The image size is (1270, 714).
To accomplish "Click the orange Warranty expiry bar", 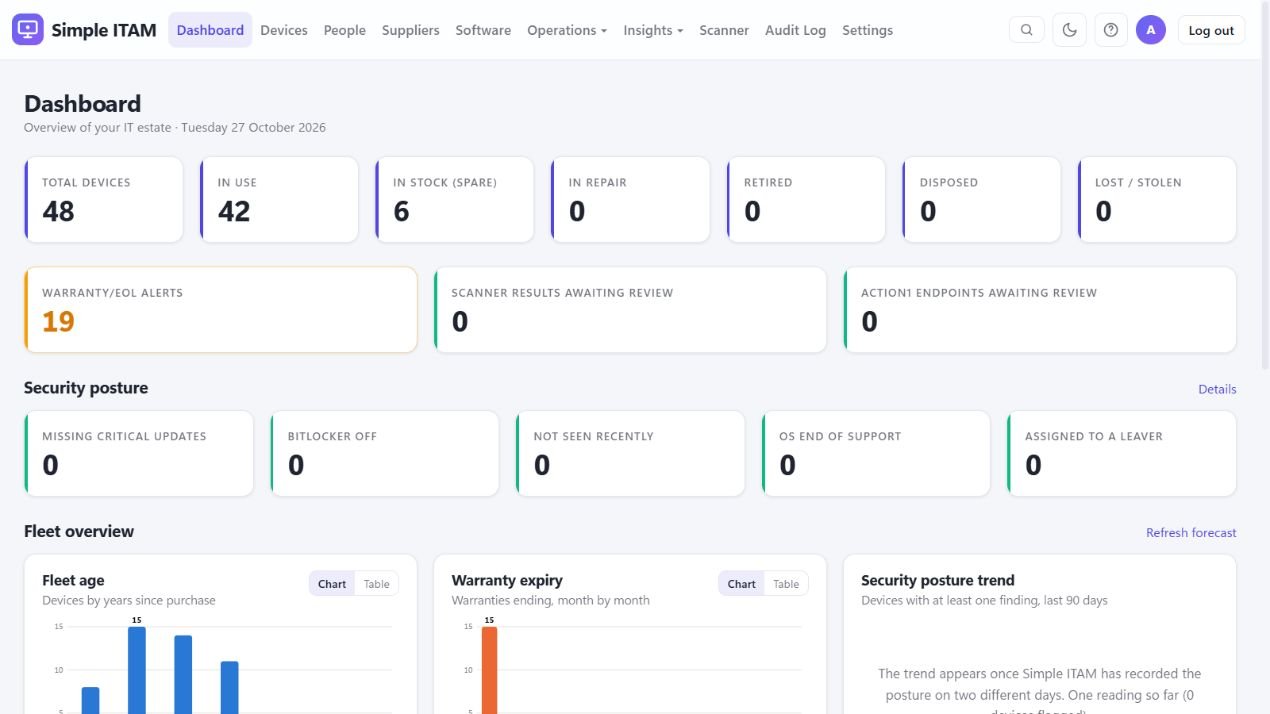I will tap(489, 670).
